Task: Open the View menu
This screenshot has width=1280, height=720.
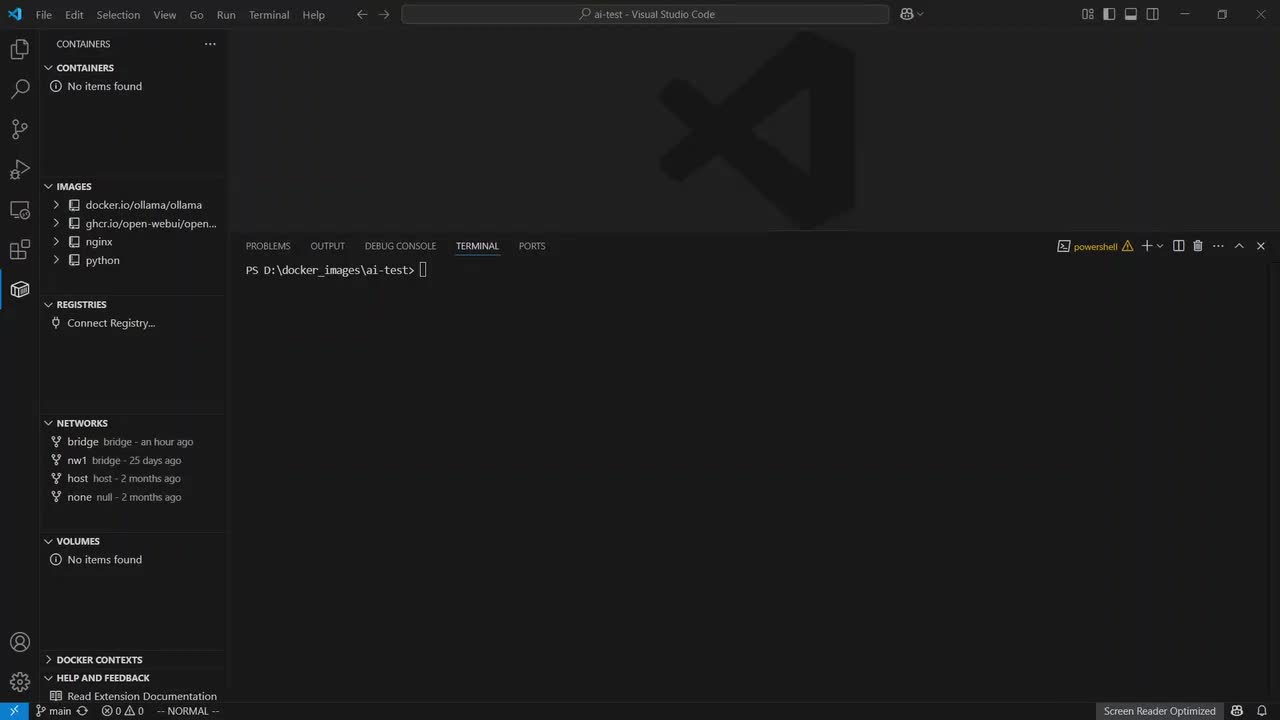Action: 165,15
